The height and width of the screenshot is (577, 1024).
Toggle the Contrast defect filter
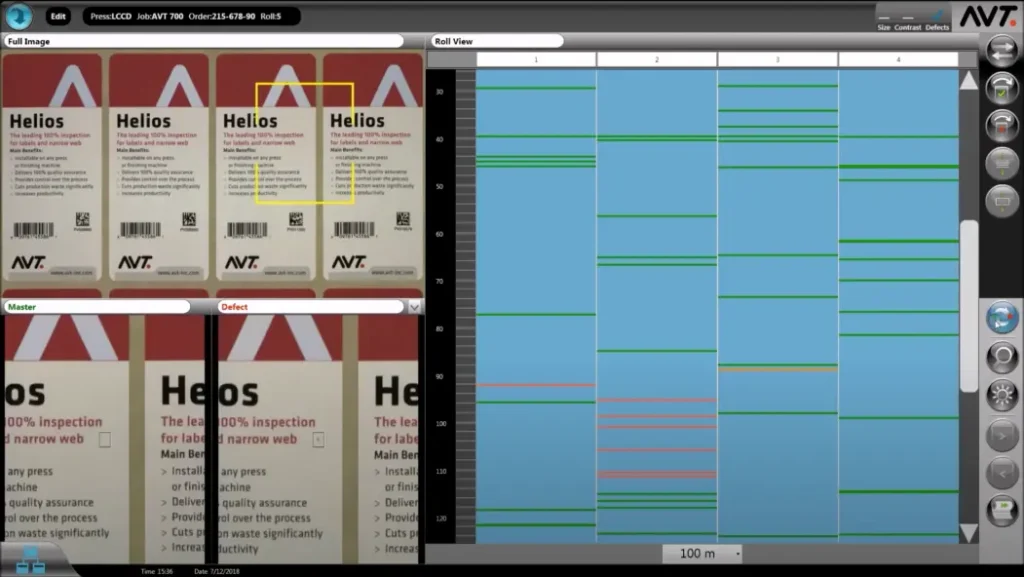point(907,22)
